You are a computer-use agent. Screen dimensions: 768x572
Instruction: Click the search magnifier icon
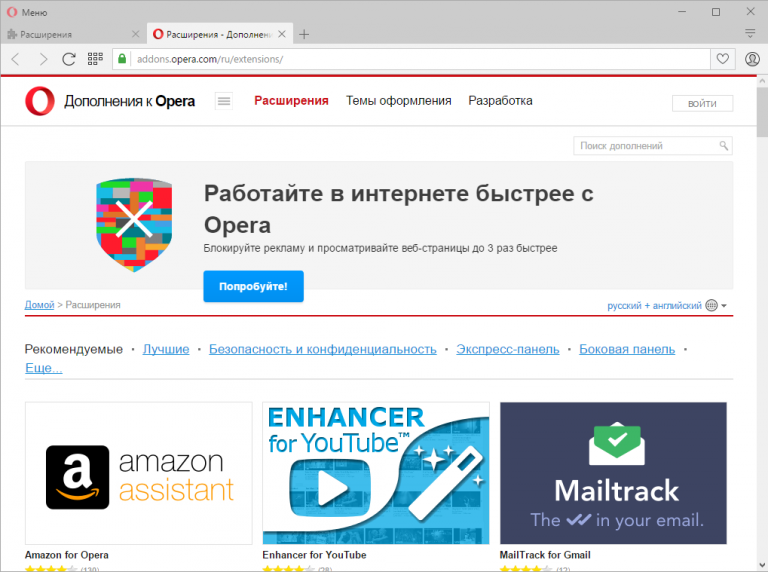click(x=723, y=145)
